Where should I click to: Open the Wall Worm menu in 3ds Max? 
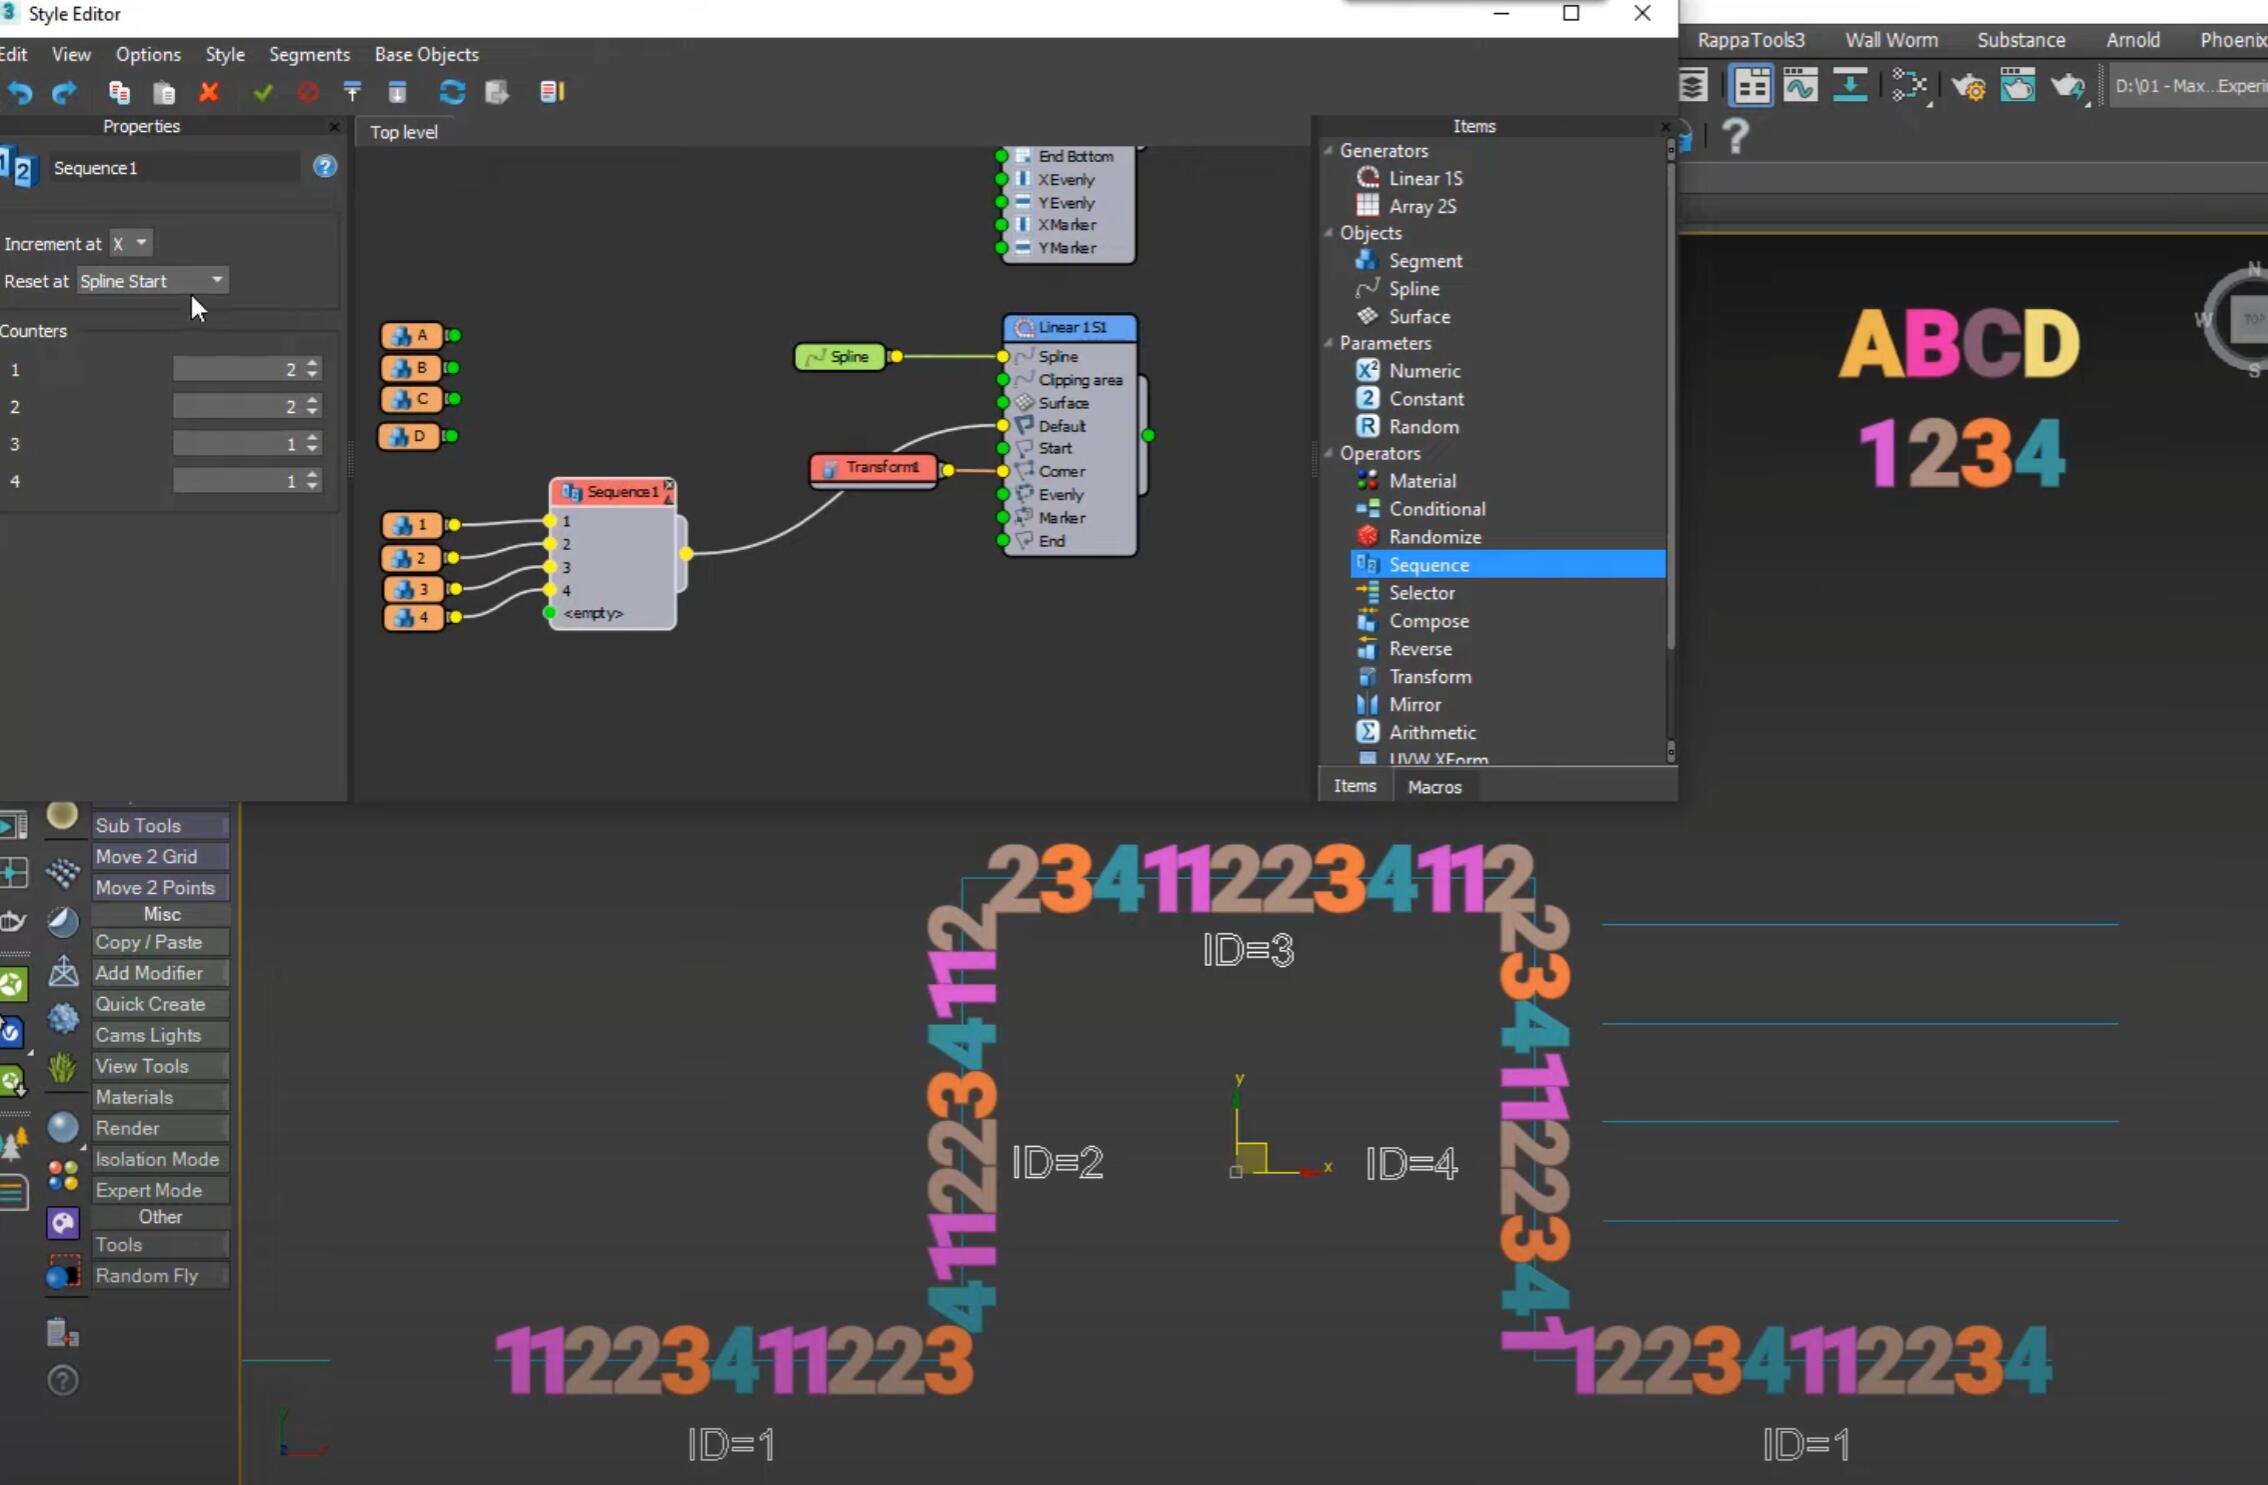pos(1891,40)
